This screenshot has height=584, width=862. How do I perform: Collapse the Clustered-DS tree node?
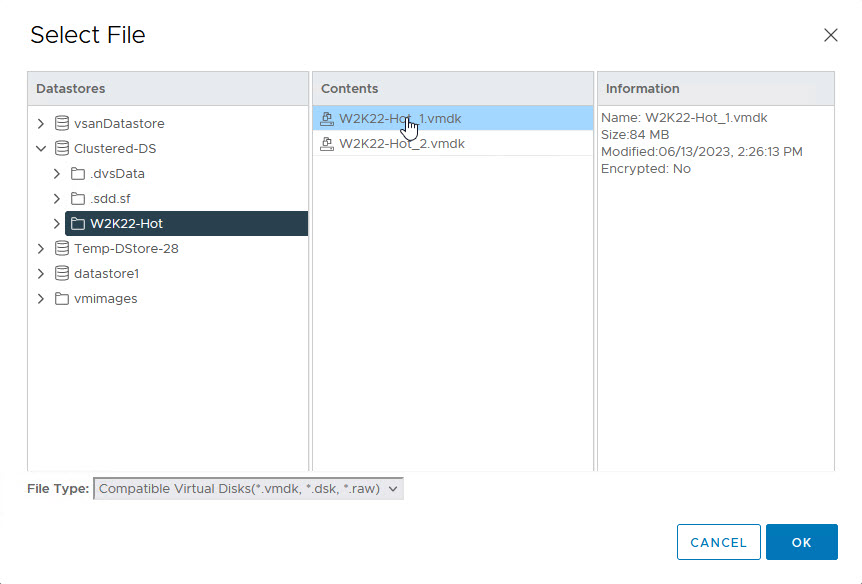click(41, 149)
